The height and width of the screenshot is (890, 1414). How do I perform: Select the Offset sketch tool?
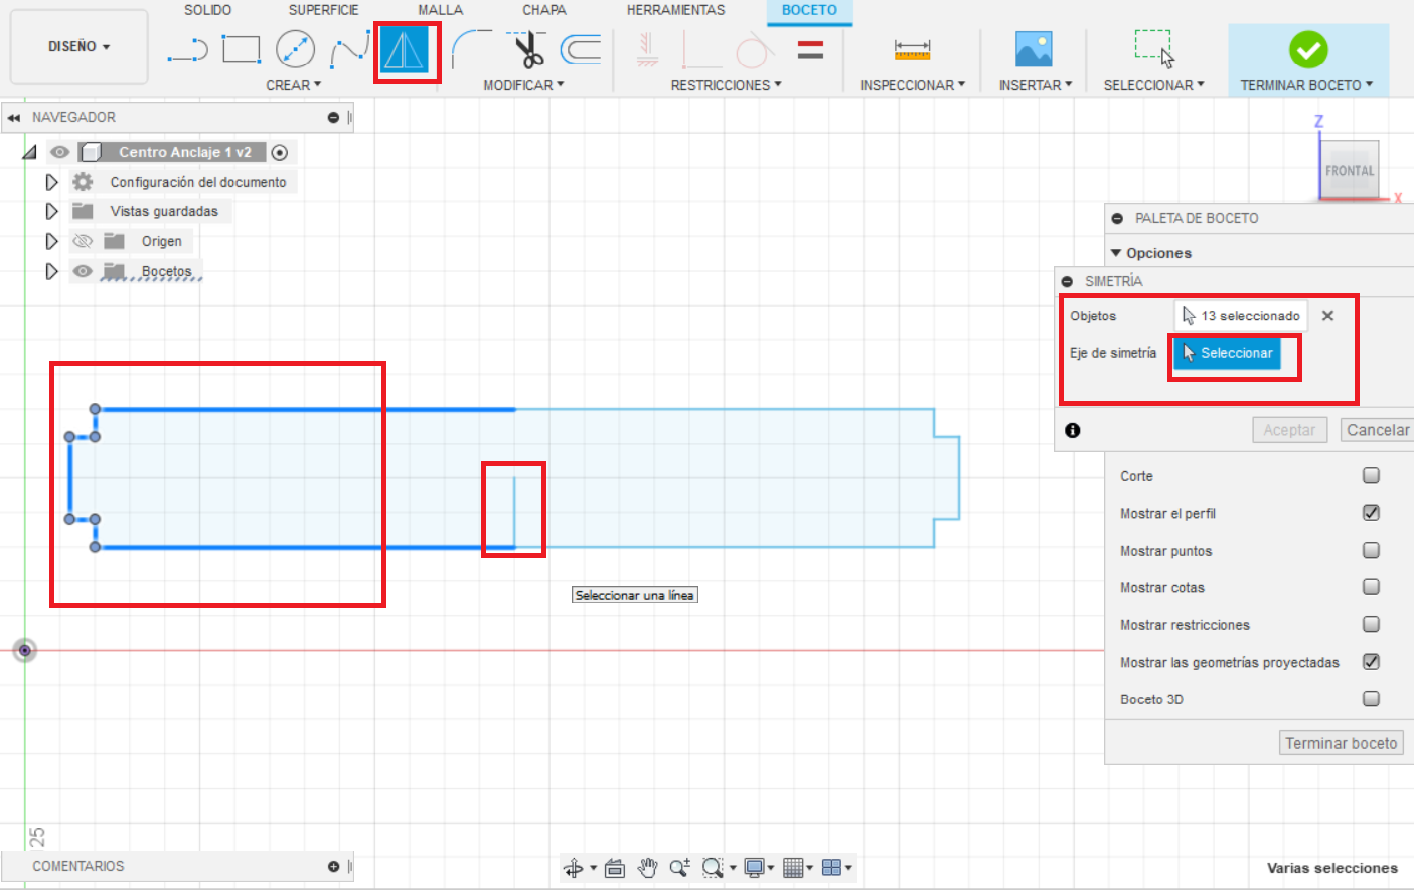(581, 49)
